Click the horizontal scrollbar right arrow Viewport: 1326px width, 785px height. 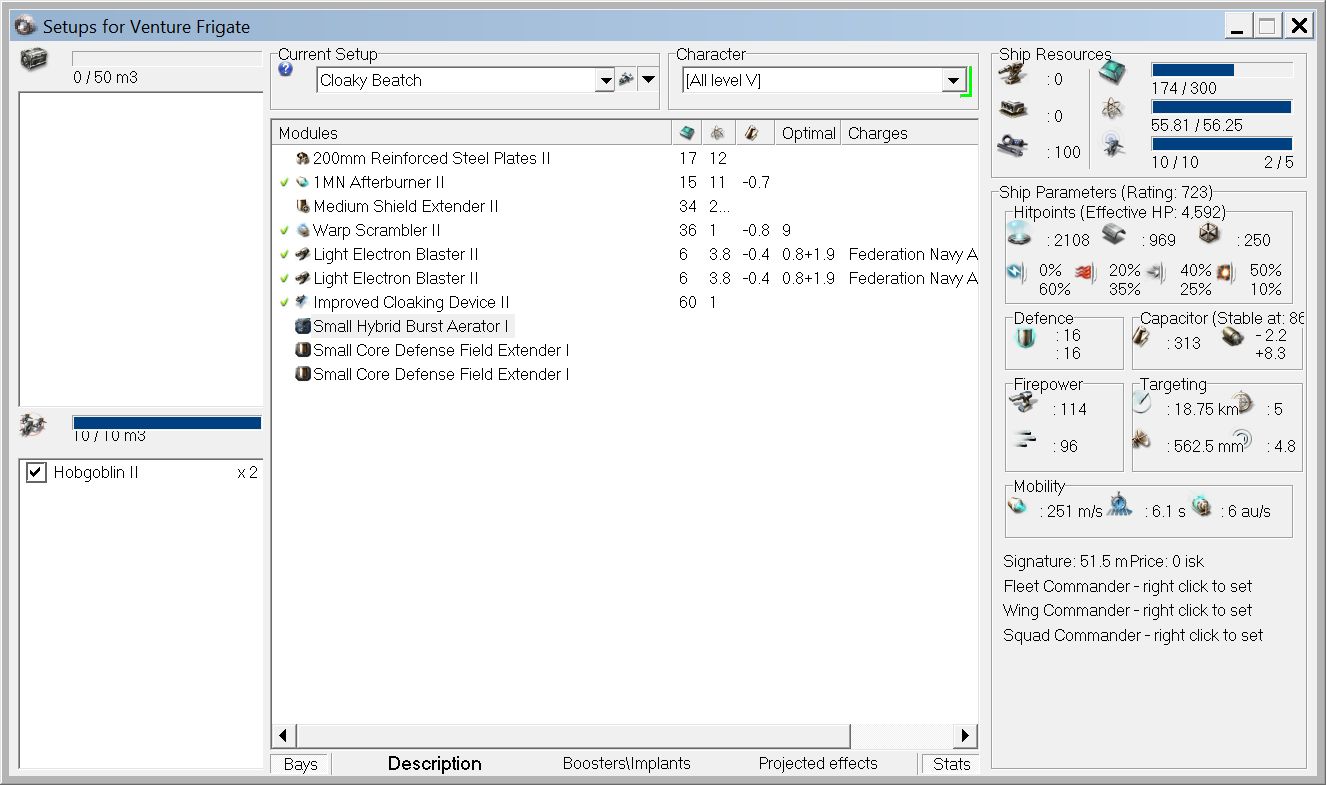[965, 736]
